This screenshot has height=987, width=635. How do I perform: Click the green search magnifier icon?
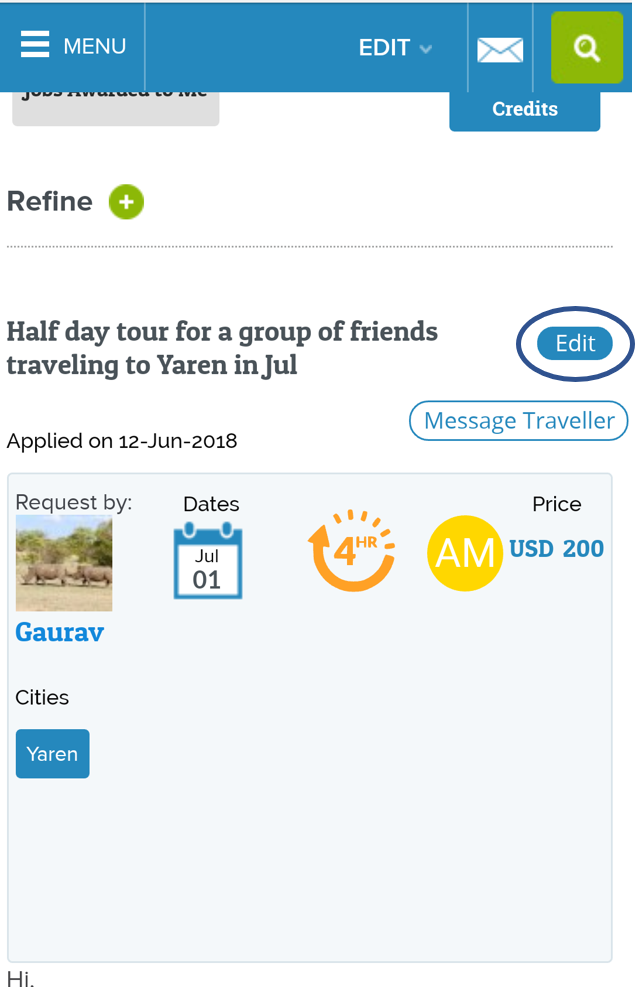[x=587, y=47]
